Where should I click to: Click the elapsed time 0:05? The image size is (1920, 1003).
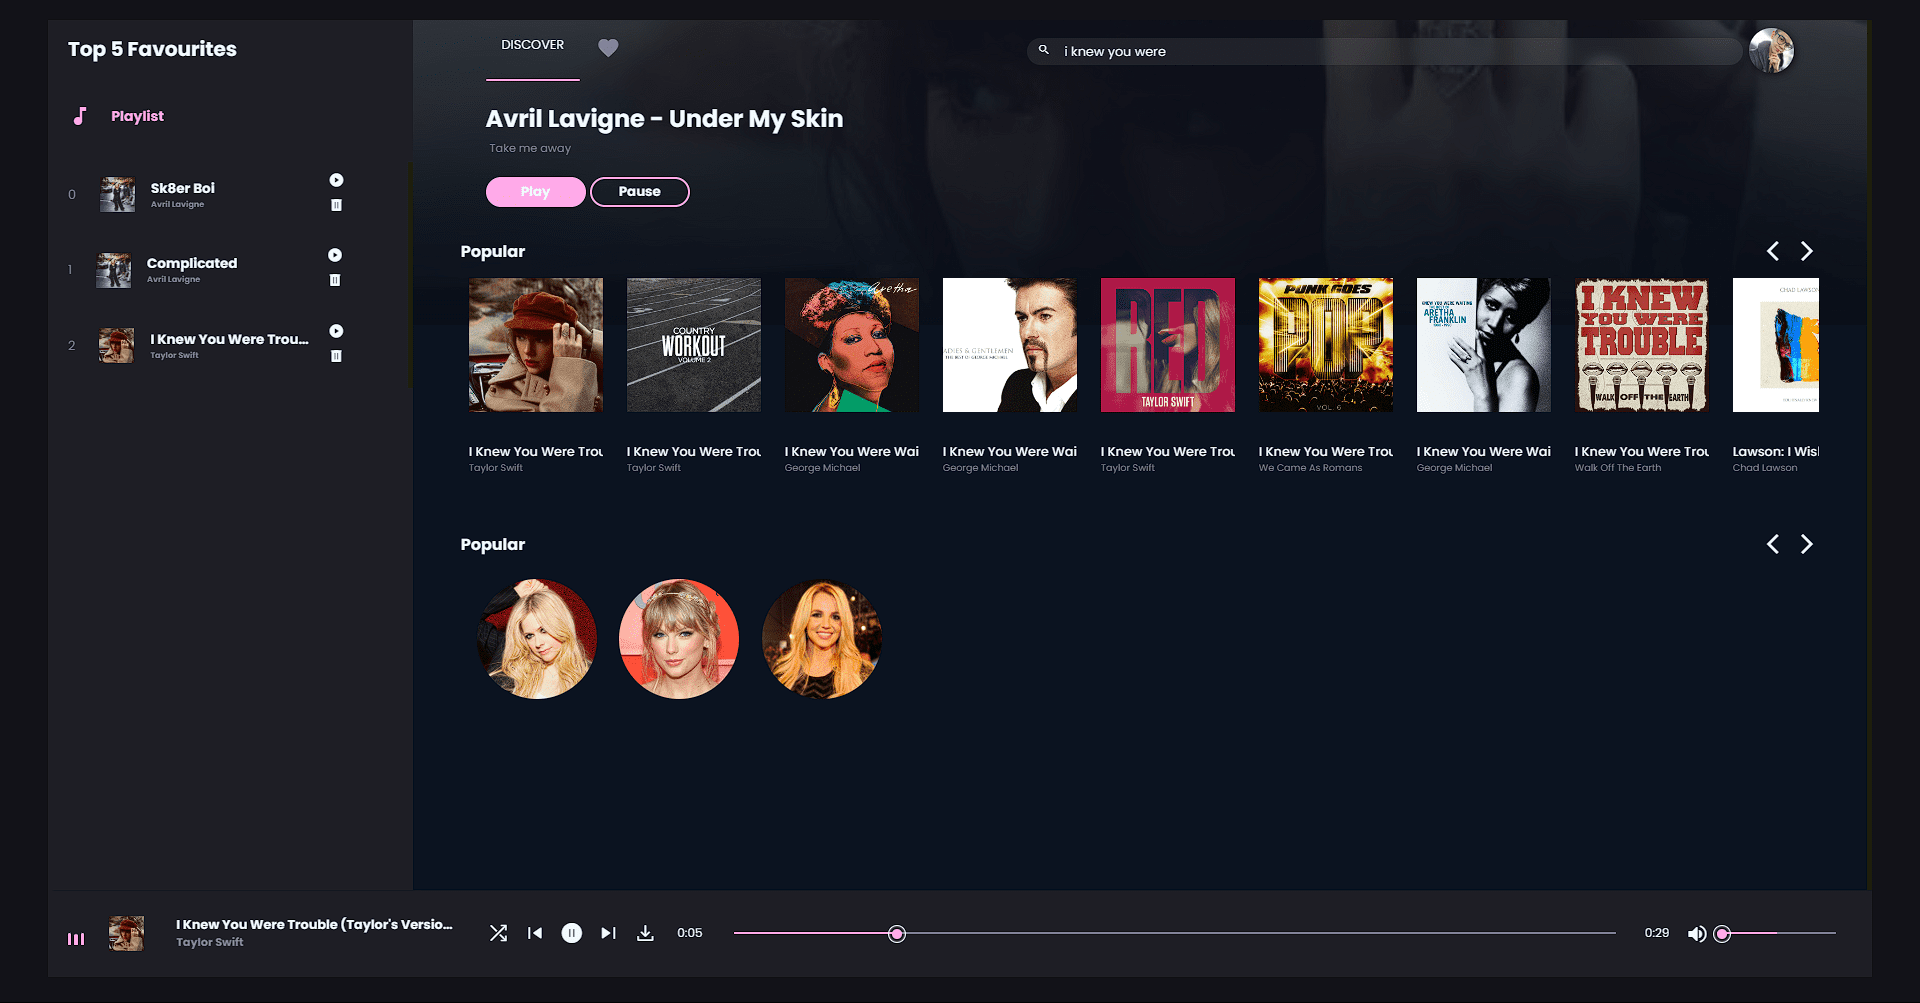[x=689, y=933]
